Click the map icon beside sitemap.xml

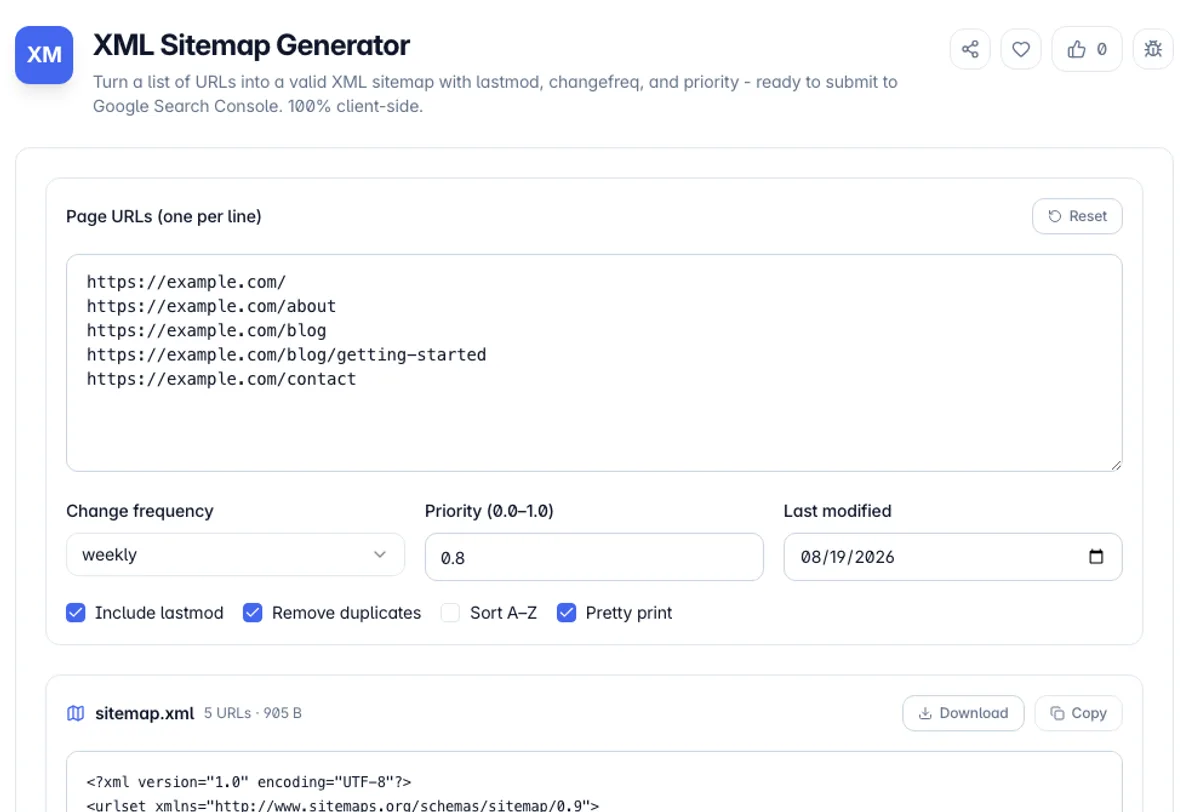[75, 713]
